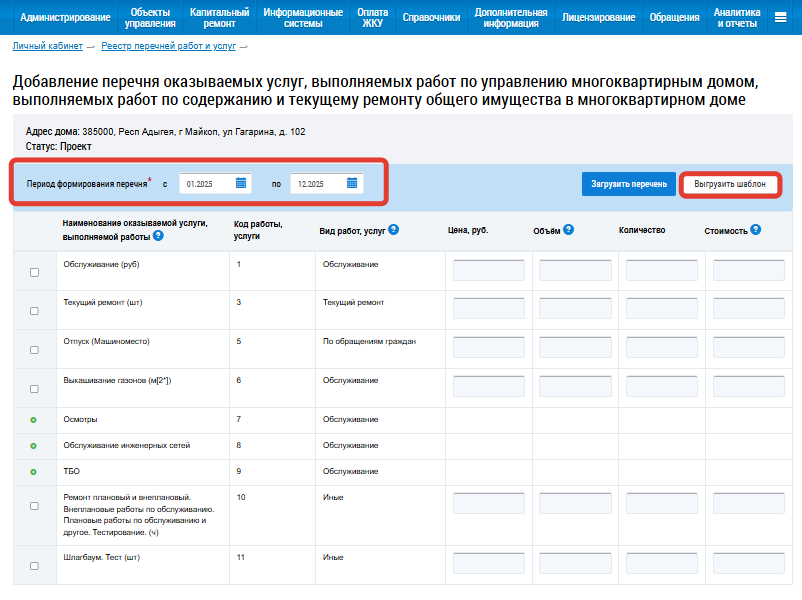Click help icon next to Наименование column header
Image resolution: width=802 pixels, height=600 pixels.
click(159, 236)
